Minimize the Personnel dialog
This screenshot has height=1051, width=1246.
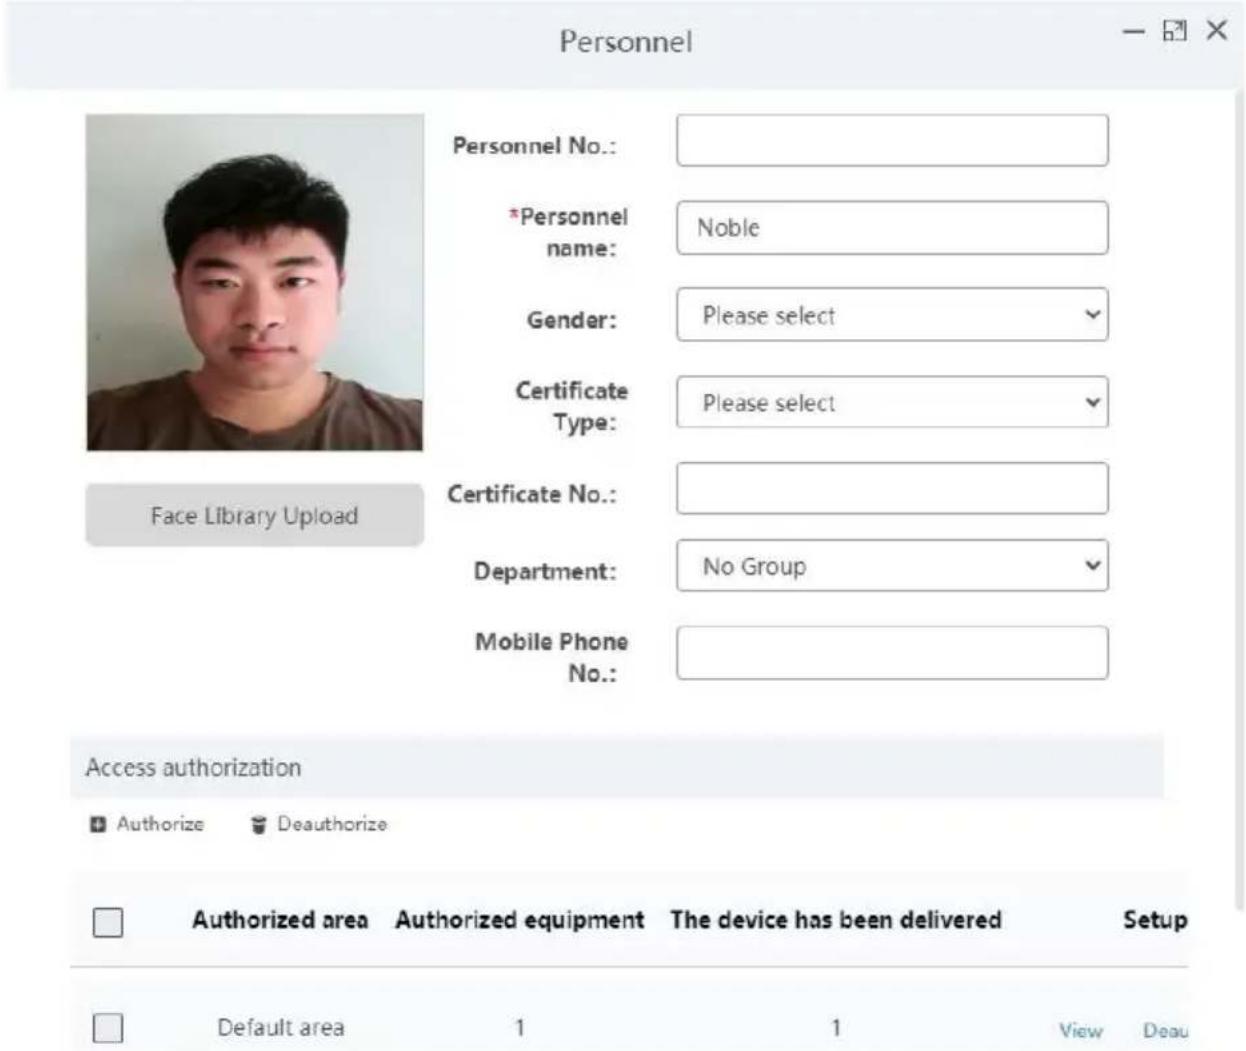click(x=1133, y=31)
